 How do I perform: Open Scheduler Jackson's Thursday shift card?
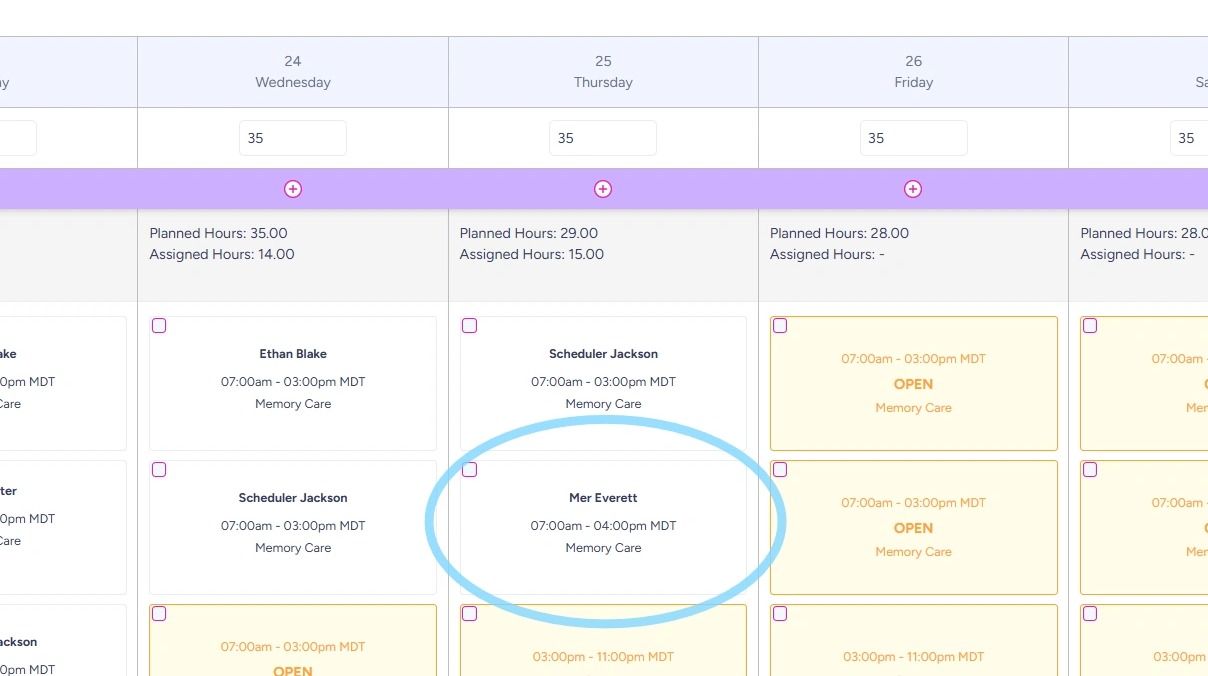click(603, 383)
